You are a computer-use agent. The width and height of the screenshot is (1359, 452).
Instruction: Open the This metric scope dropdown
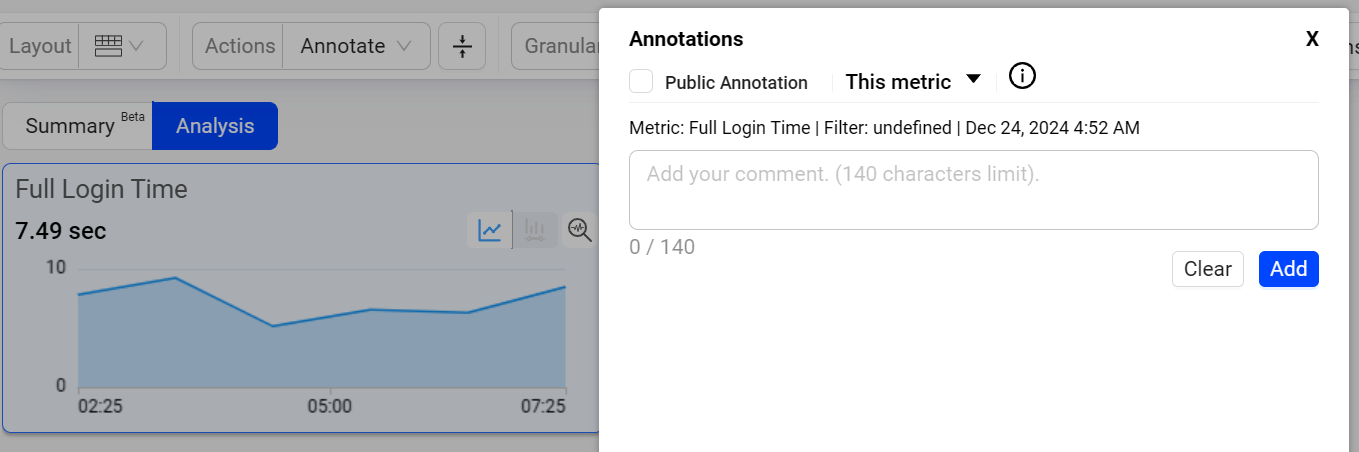point(913,82)
